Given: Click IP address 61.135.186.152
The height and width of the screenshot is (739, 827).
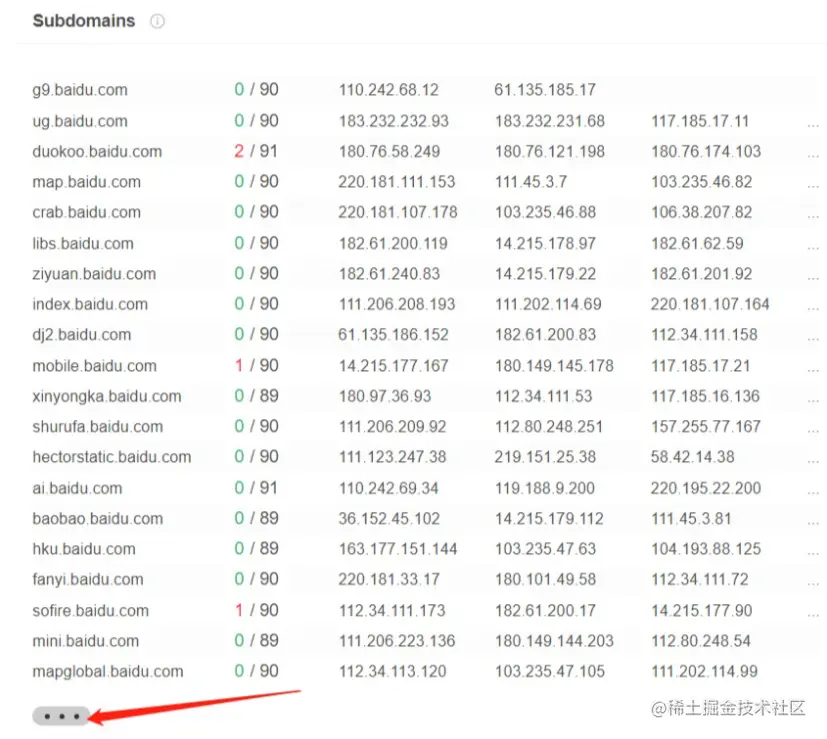Looking at the screenshot, I should pyautogui.click(x=393, y=334).
